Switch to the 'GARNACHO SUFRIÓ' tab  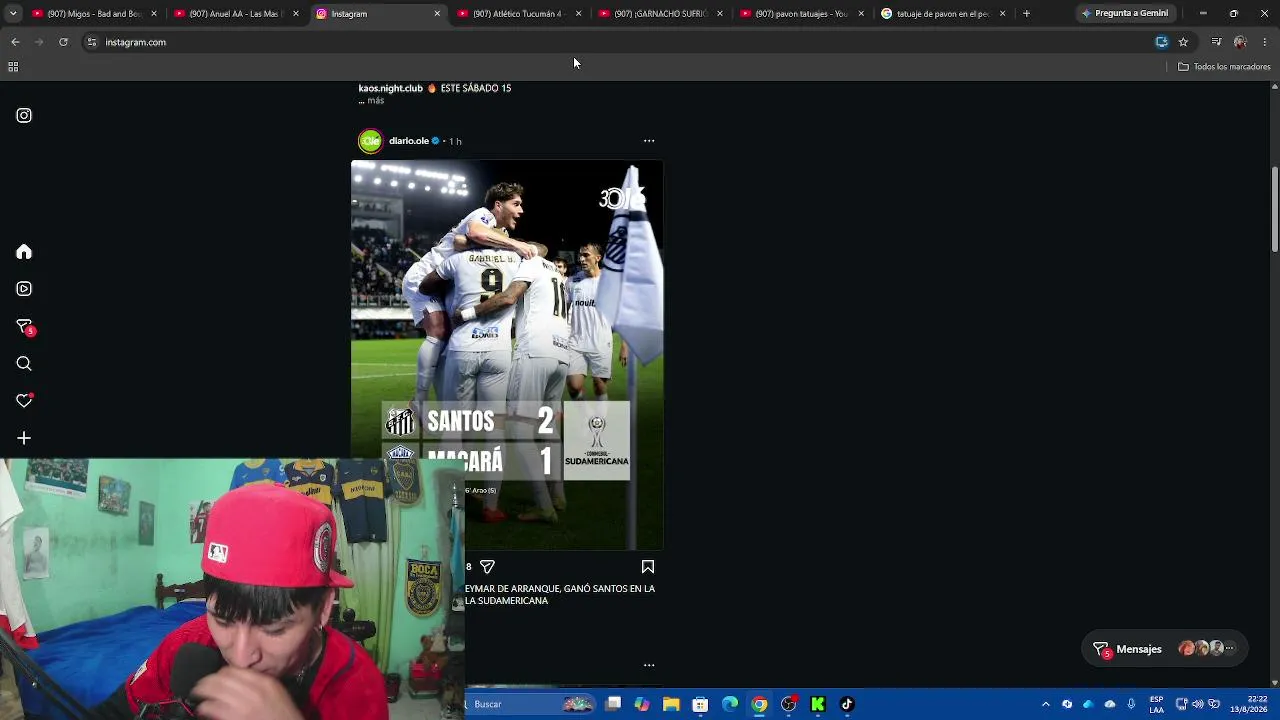pos(660,14)
